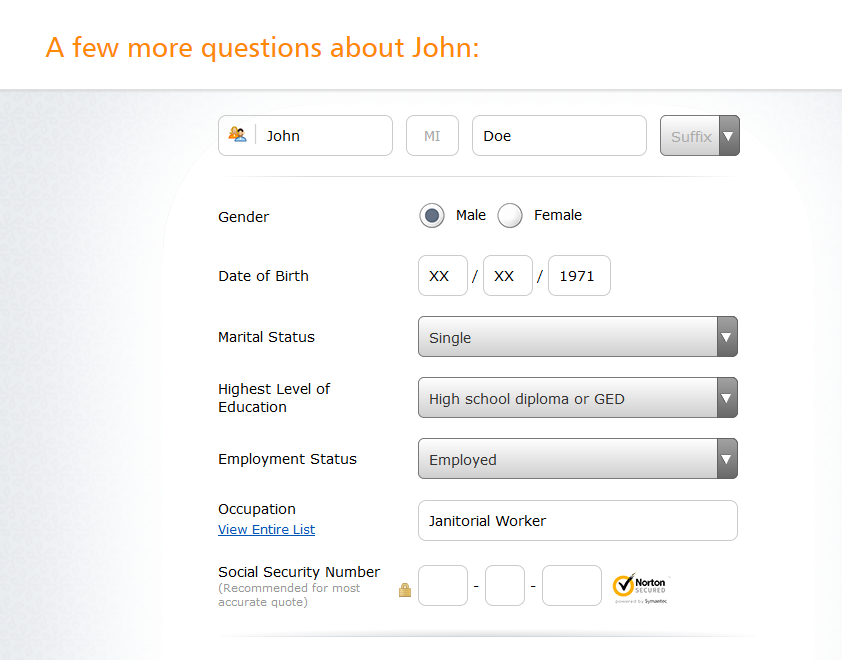This screenshot has width=842, height=660.
Task: Click the Suffix dropdown arrow
Action: [728, 135]
